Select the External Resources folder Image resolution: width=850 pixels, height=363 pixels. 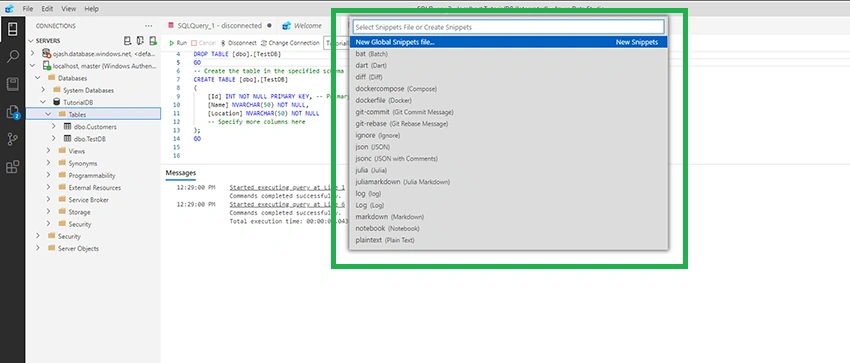pos(94,187)
